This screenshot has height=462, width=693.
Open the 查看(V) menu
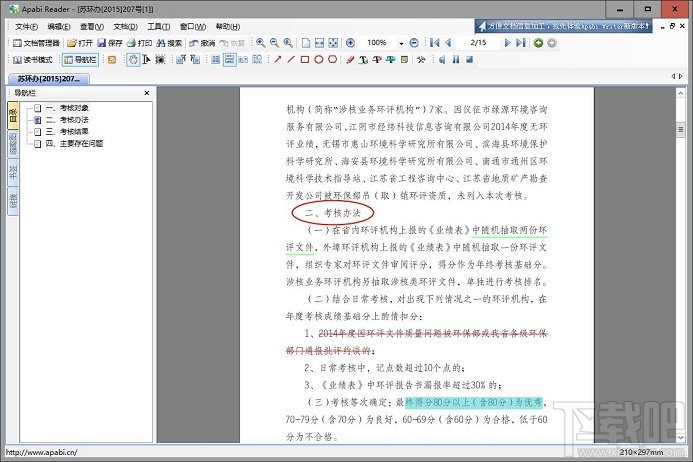(92, 27)
